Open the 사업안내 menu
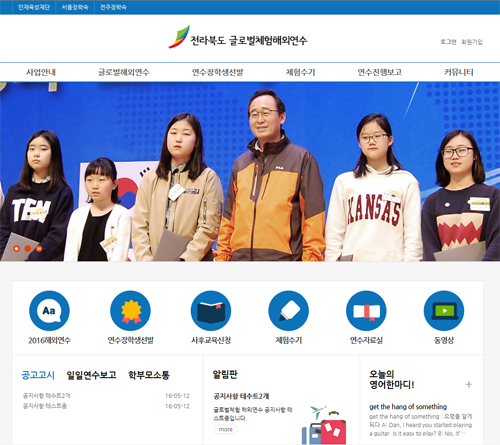 point(41,72)
